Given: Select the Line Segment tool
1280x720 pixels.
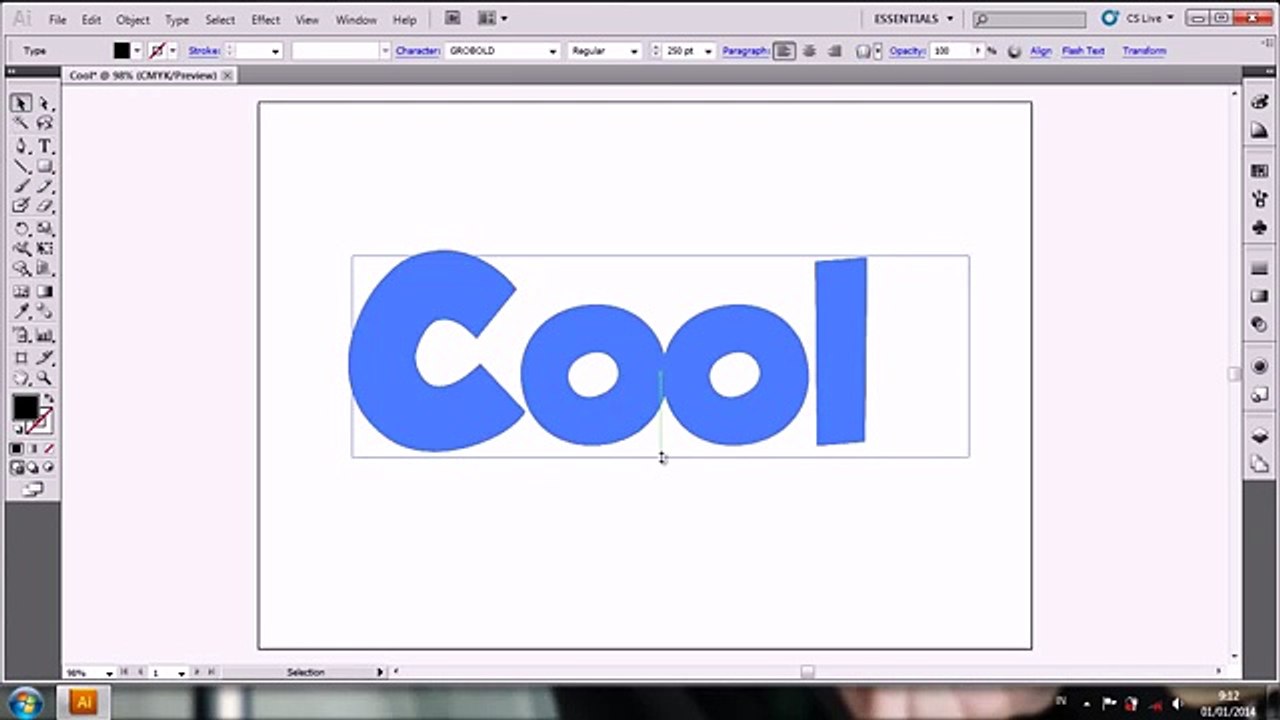Looking at the screenshot, I should click(21, 166).
